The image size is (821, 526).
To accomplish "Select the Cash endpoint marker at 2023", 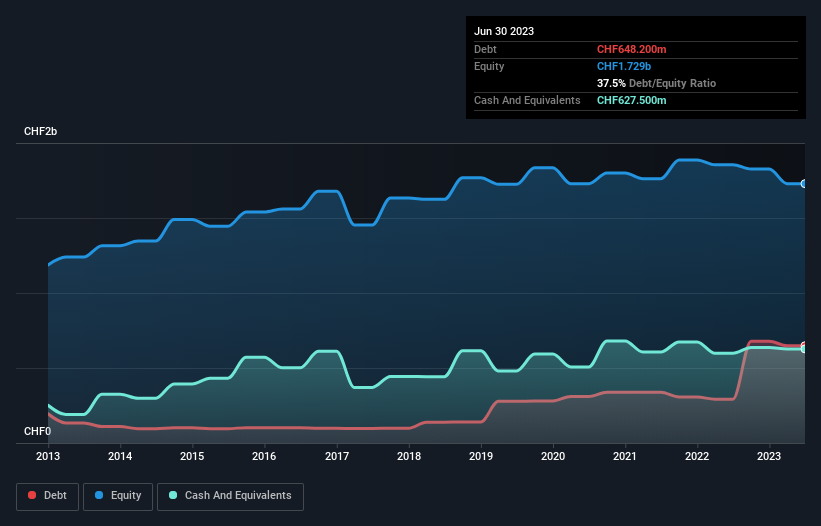I will pos(804,349).
